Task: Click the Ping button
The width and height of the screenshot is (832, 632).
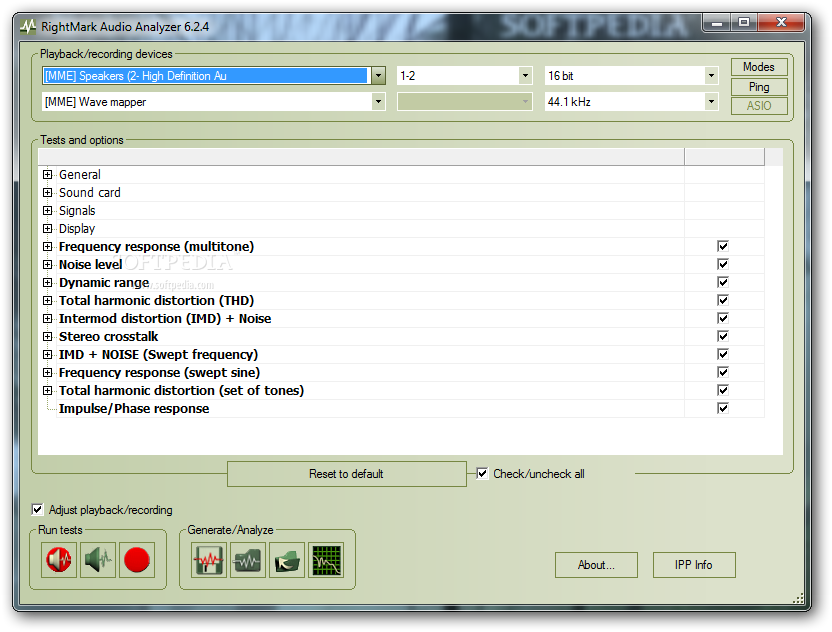Action: (x=759, y=87)
